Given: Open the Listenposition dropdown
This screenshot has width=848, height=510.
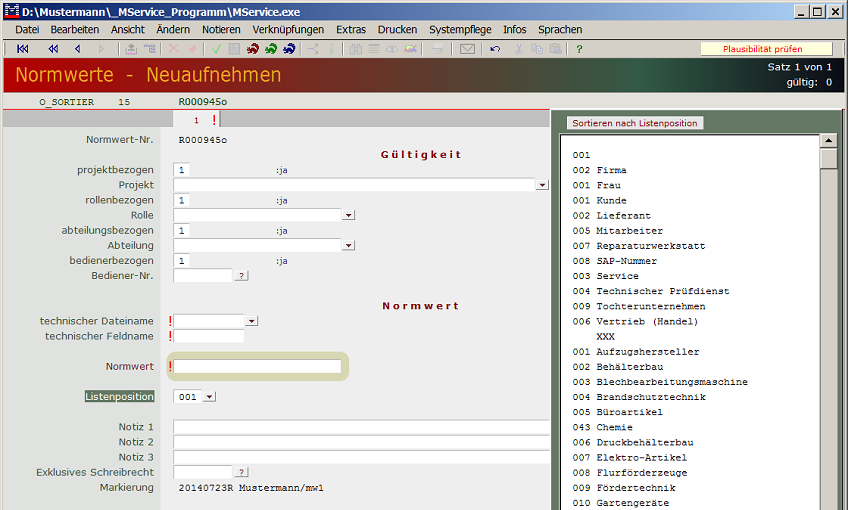Looking at the screenshot, I should (x=209, y=396).
